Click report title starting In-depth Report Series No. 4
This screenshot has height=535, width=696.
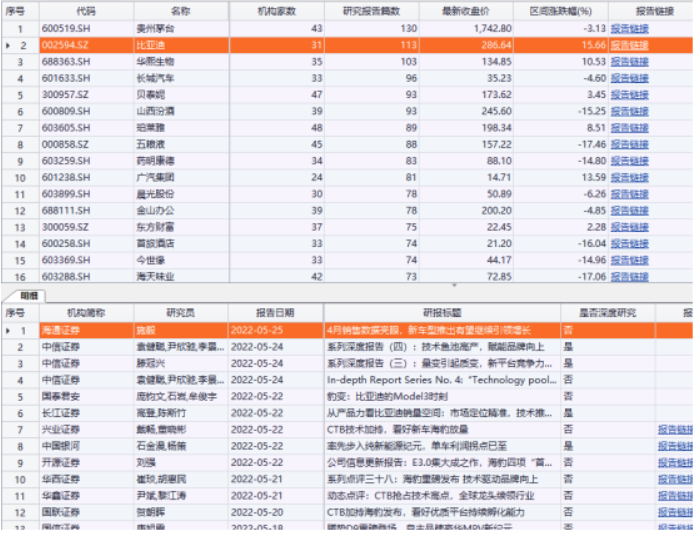tap(442, 380)
